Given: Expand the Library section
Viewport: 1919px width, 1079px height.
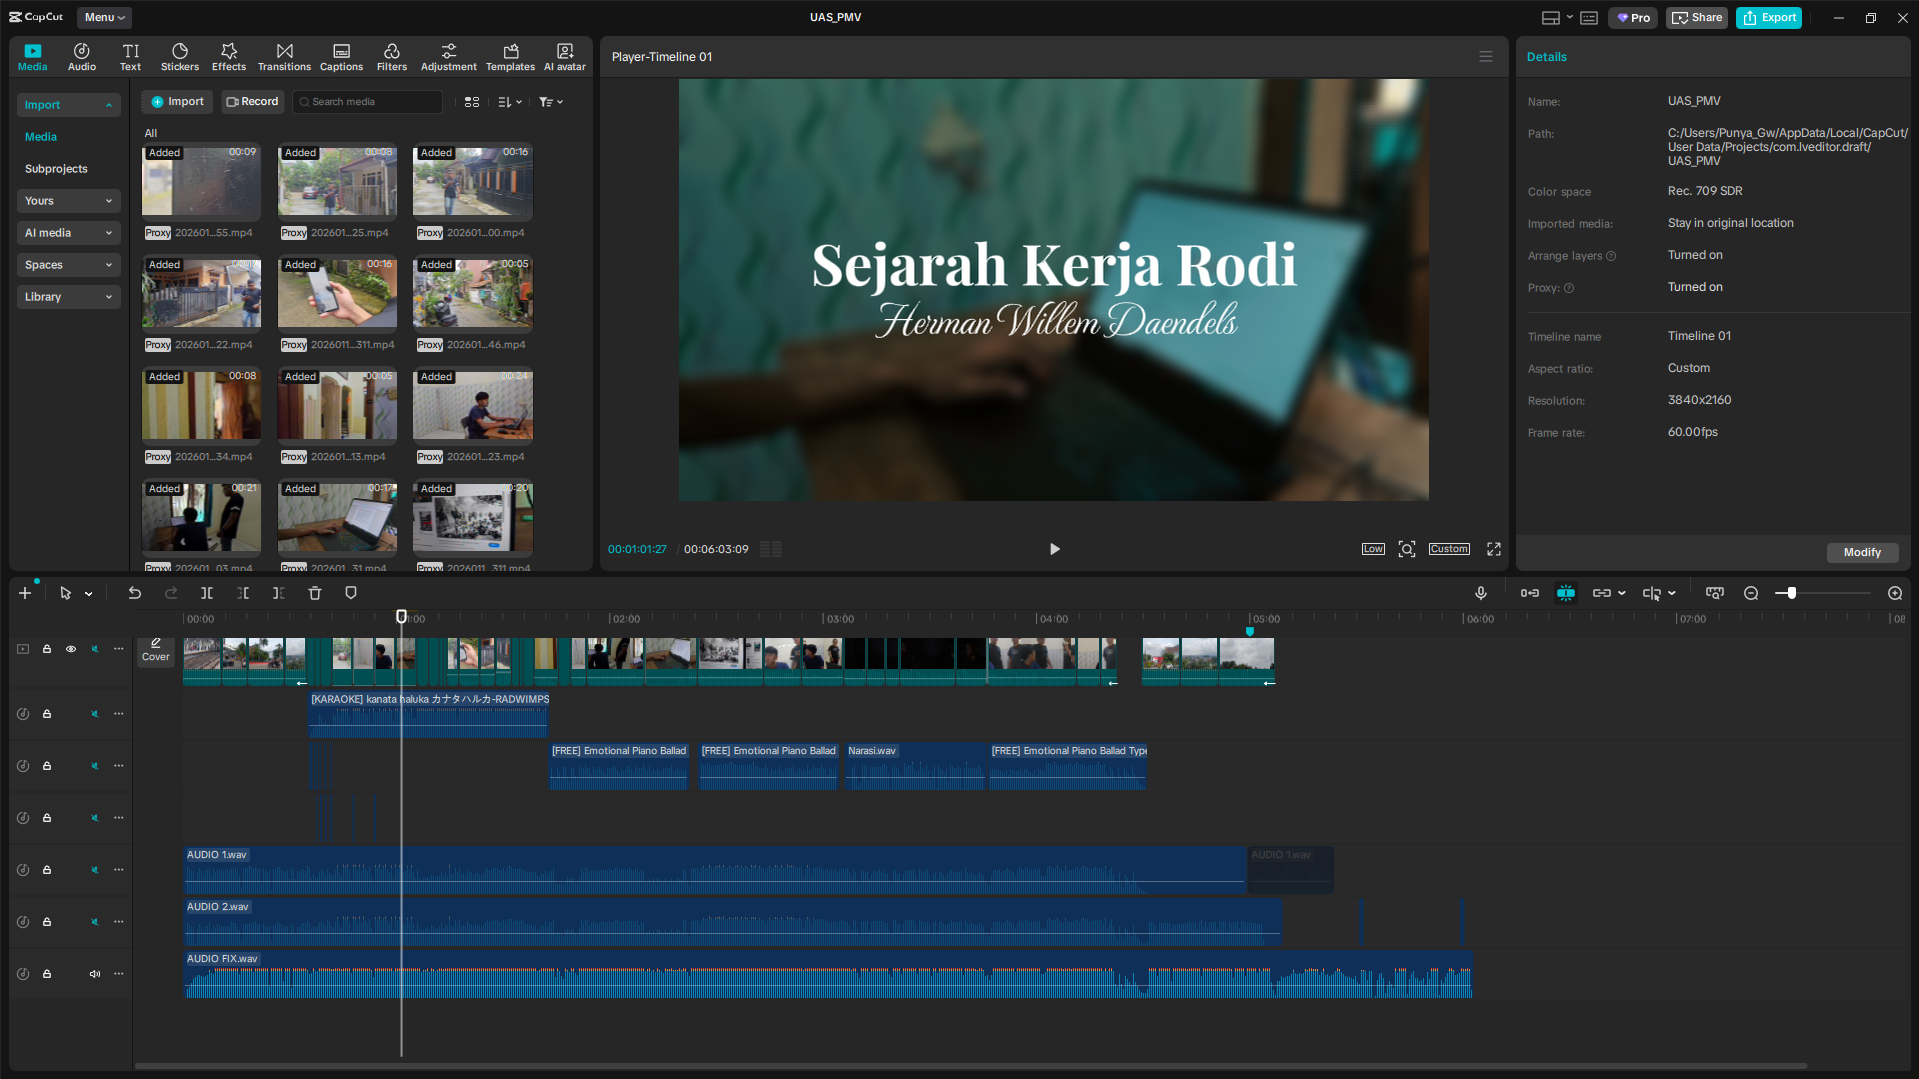Looking at the screenshot, I should point(68,297).
